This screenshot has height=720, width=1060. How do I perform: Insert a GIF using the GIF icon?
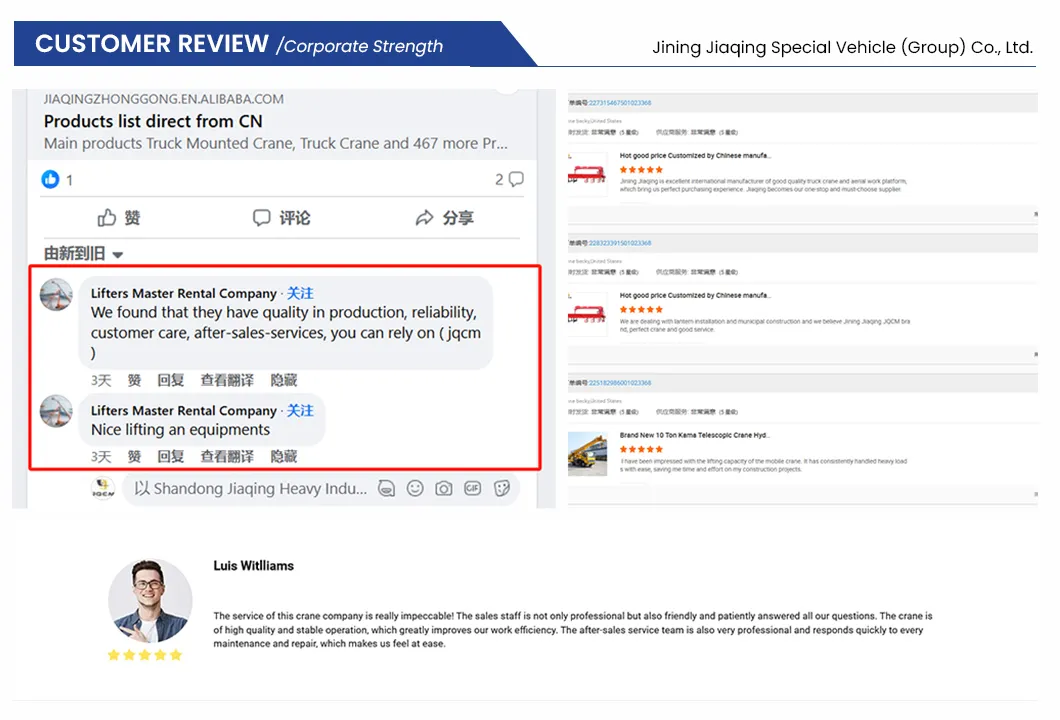[x=473, y=488]
